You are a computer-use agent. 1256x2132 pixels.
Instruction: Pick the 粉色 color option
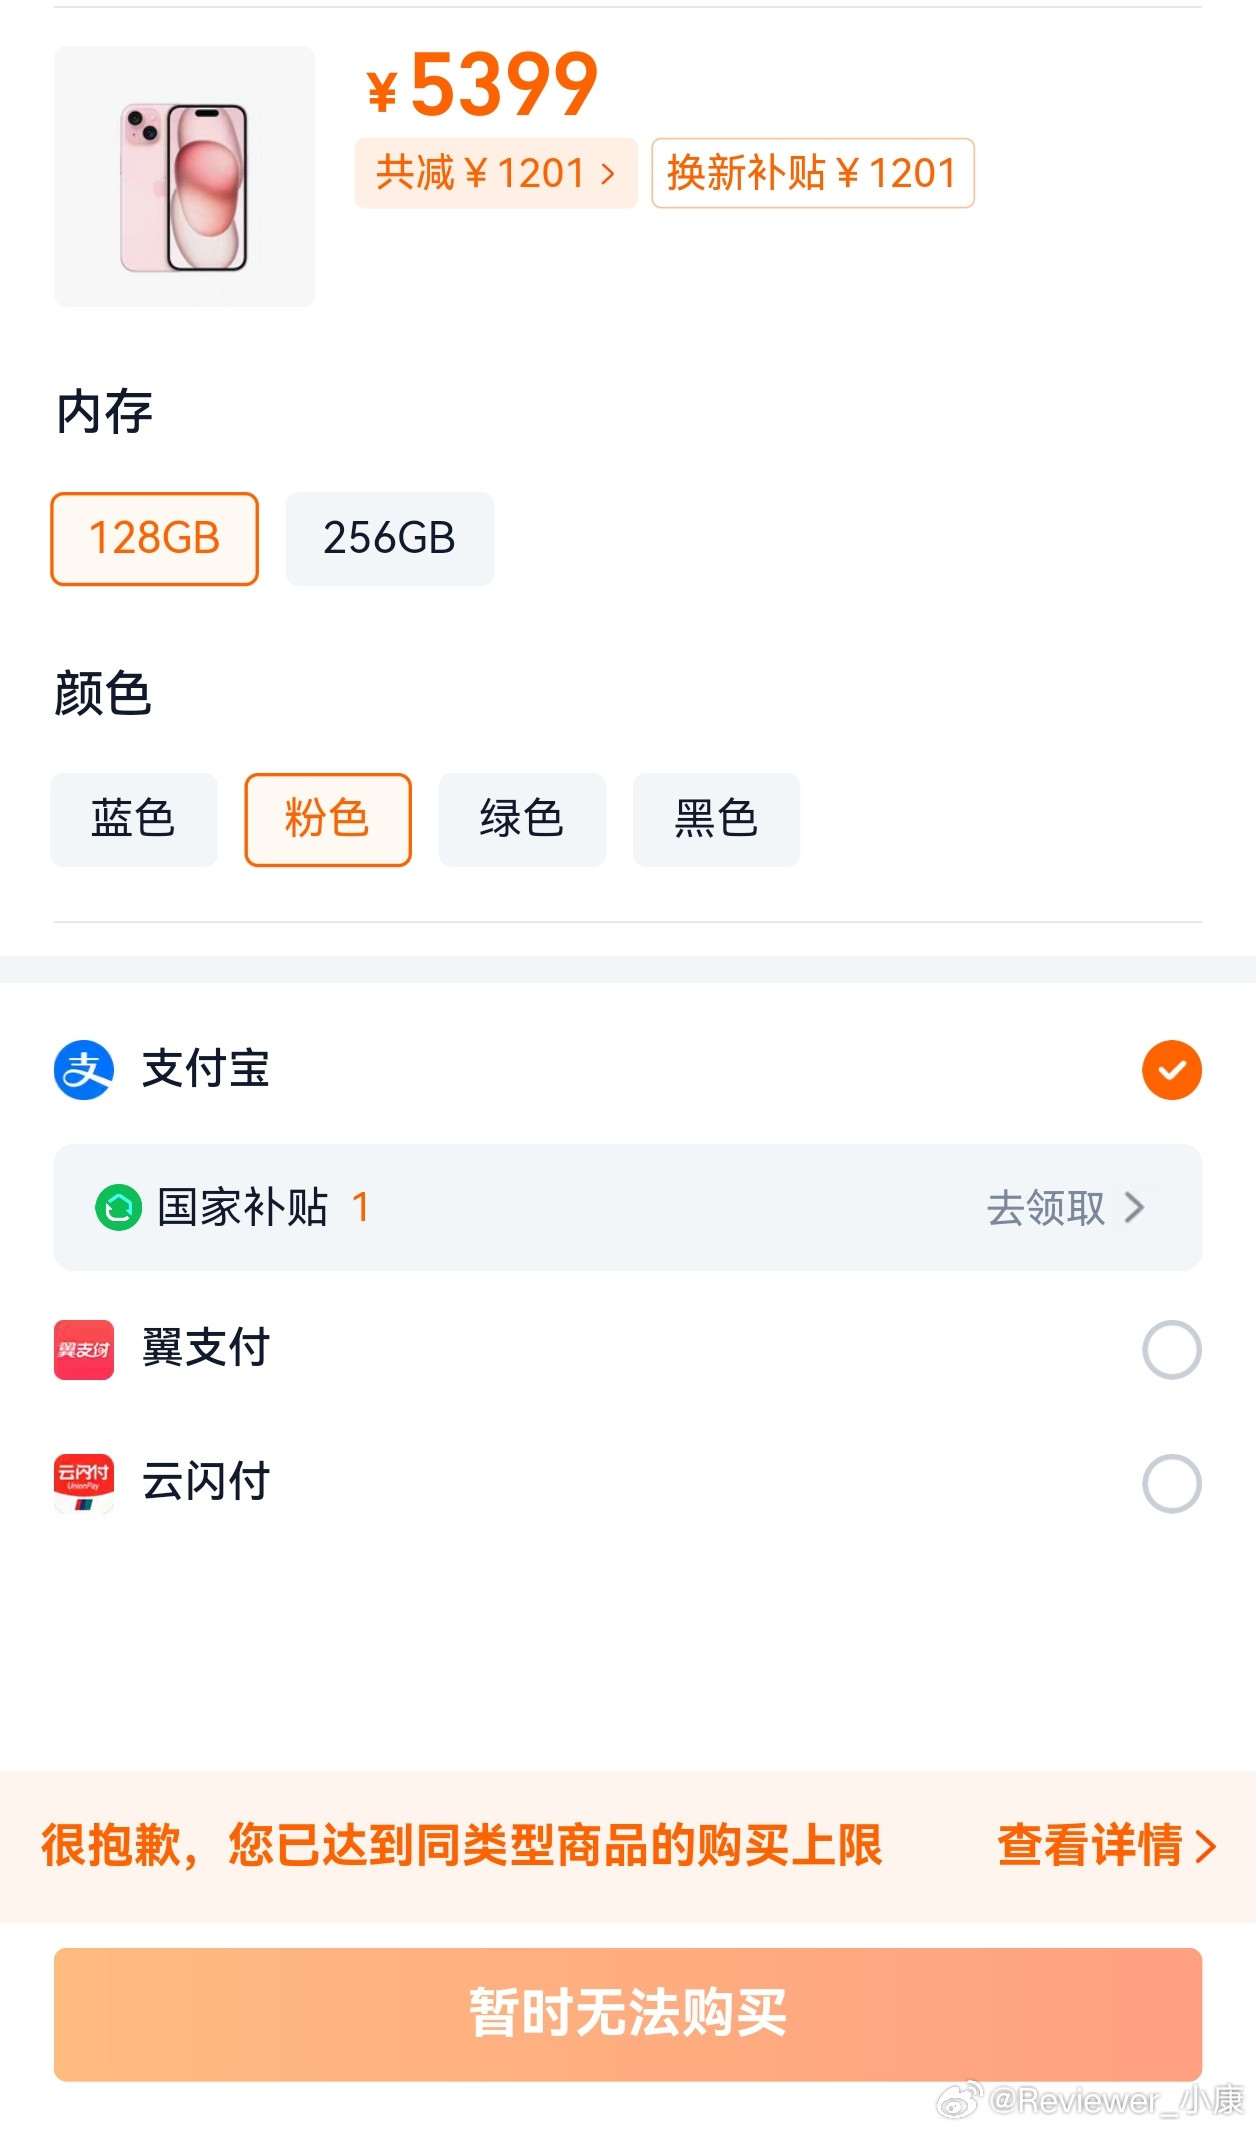click(x=328, y=819)
